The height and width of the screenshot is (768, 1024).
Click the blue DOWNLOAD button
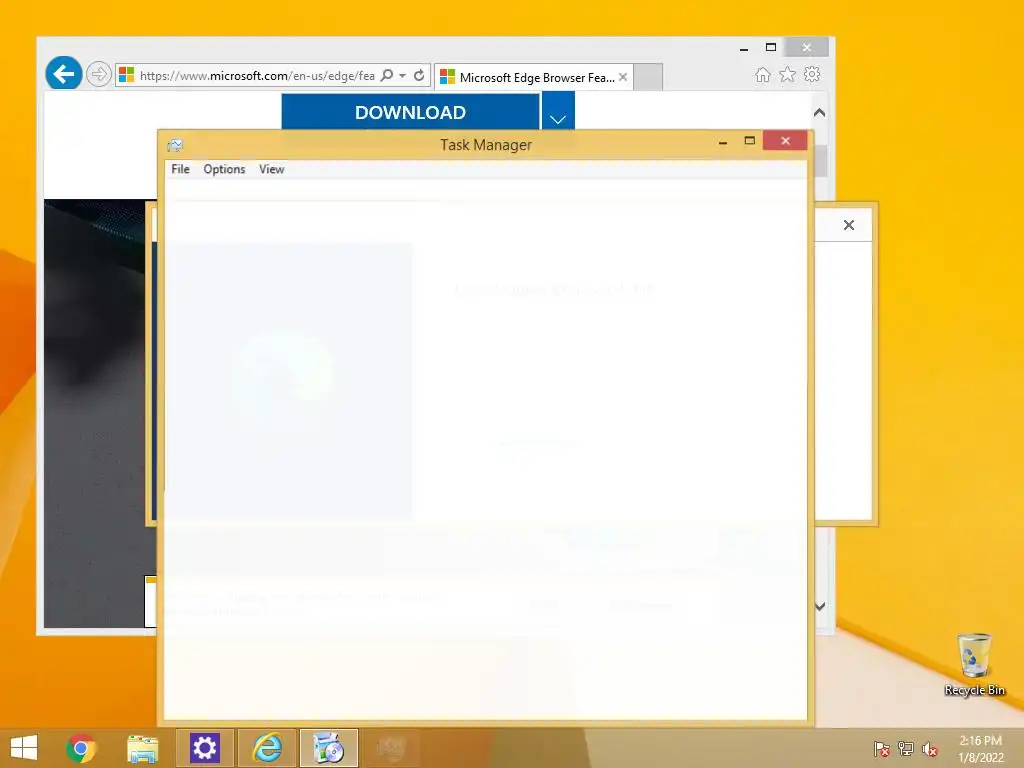(410, 112)
